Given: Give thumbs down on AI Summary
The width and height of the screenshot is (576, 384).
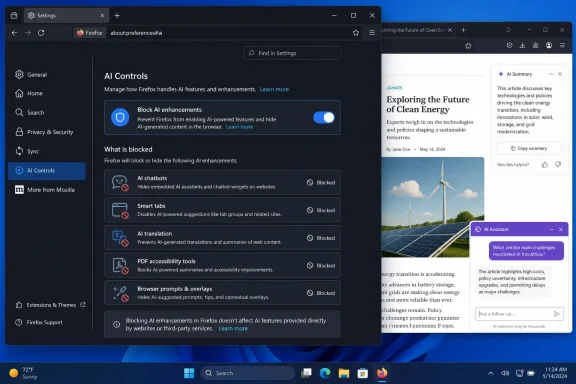Looking at the screenshot, I should pyautogui.click(x=558, y=165).
